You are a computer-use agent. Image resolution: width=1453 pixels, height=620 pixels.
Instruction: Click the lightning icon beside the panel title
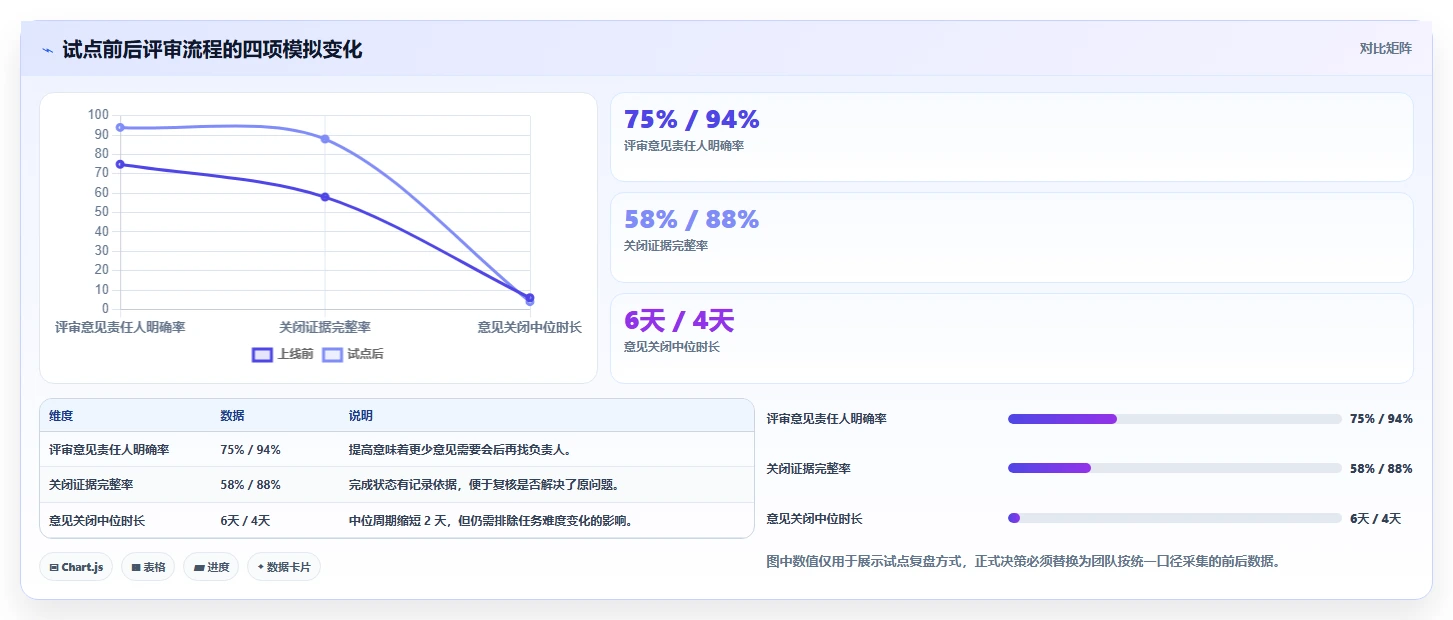[x=47, y=50]
